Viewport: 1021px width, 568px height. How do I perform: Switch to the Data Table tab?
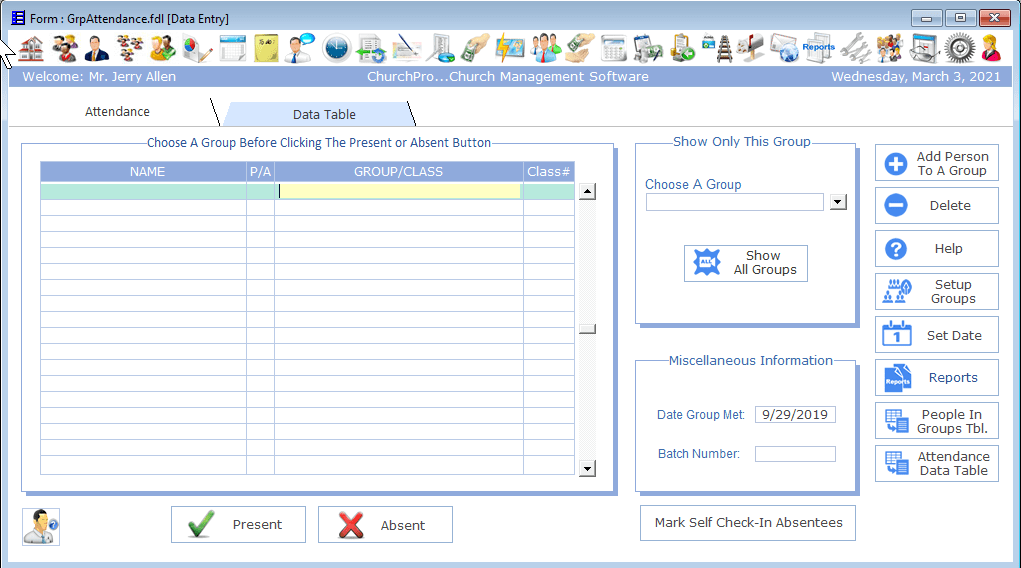point(324,114)
